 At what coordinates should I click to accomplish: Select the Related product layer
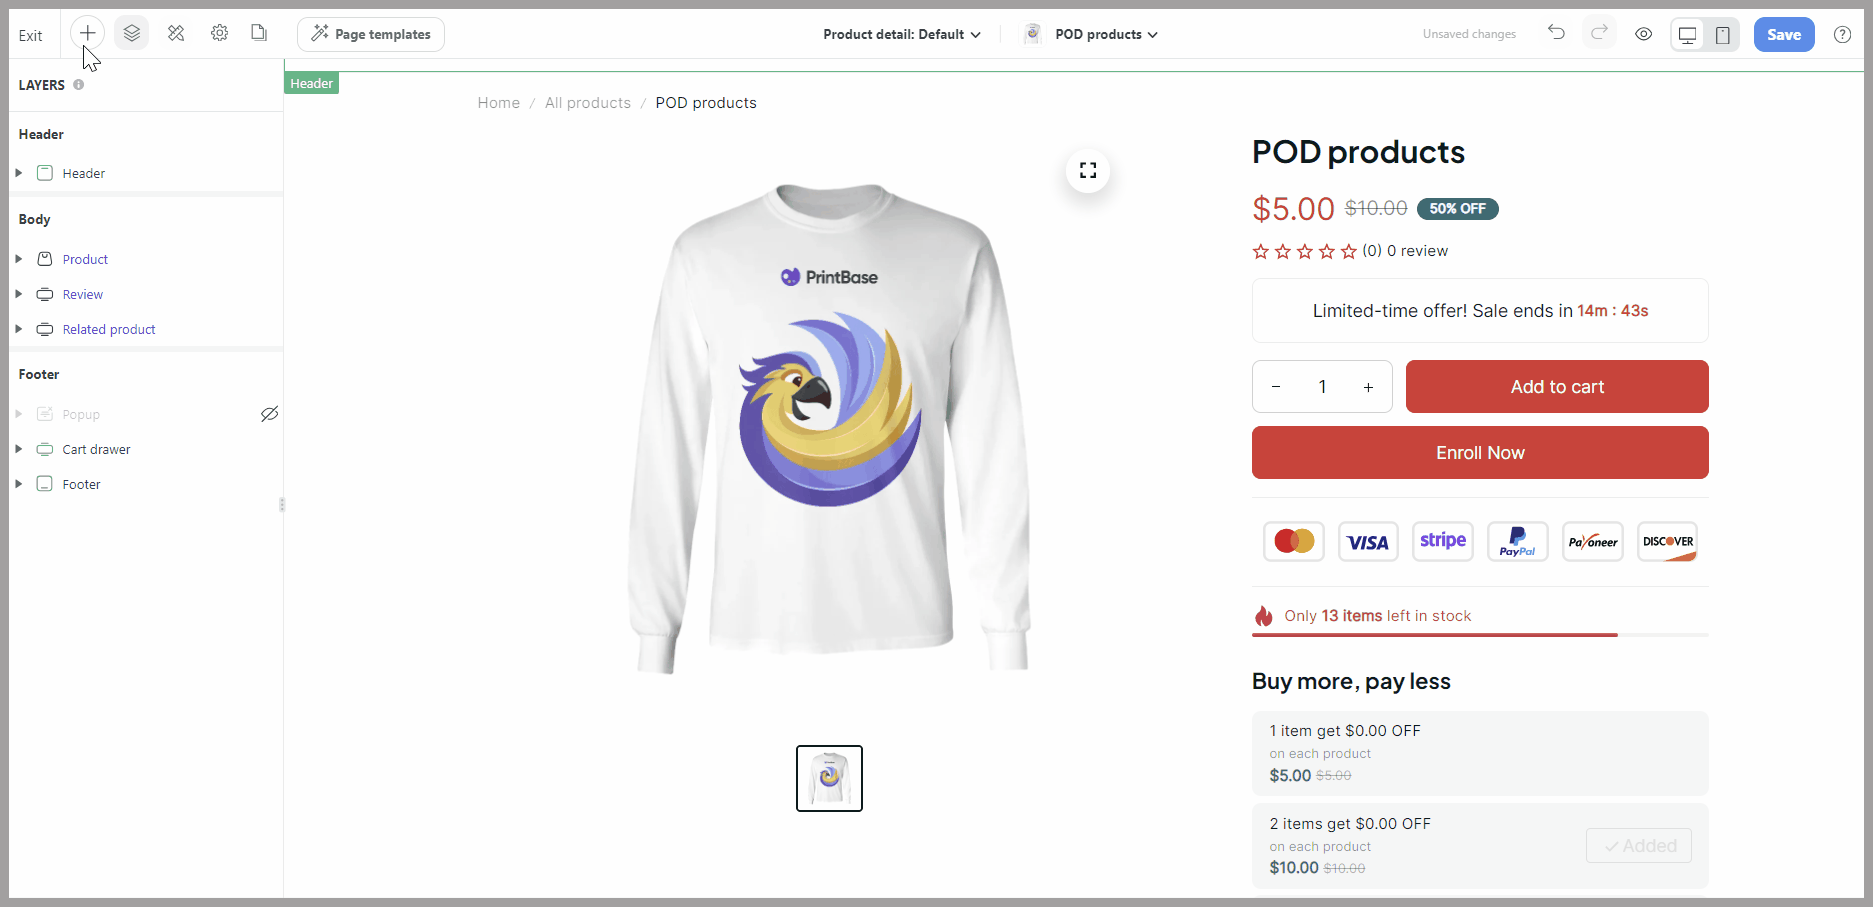pos(109,329)
